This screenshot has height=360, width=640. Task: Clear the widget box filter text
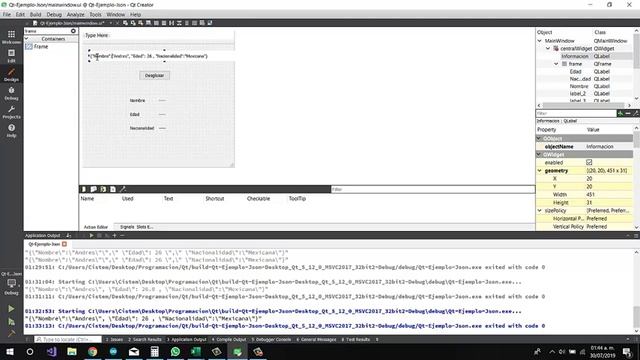(x=73, y=31)
